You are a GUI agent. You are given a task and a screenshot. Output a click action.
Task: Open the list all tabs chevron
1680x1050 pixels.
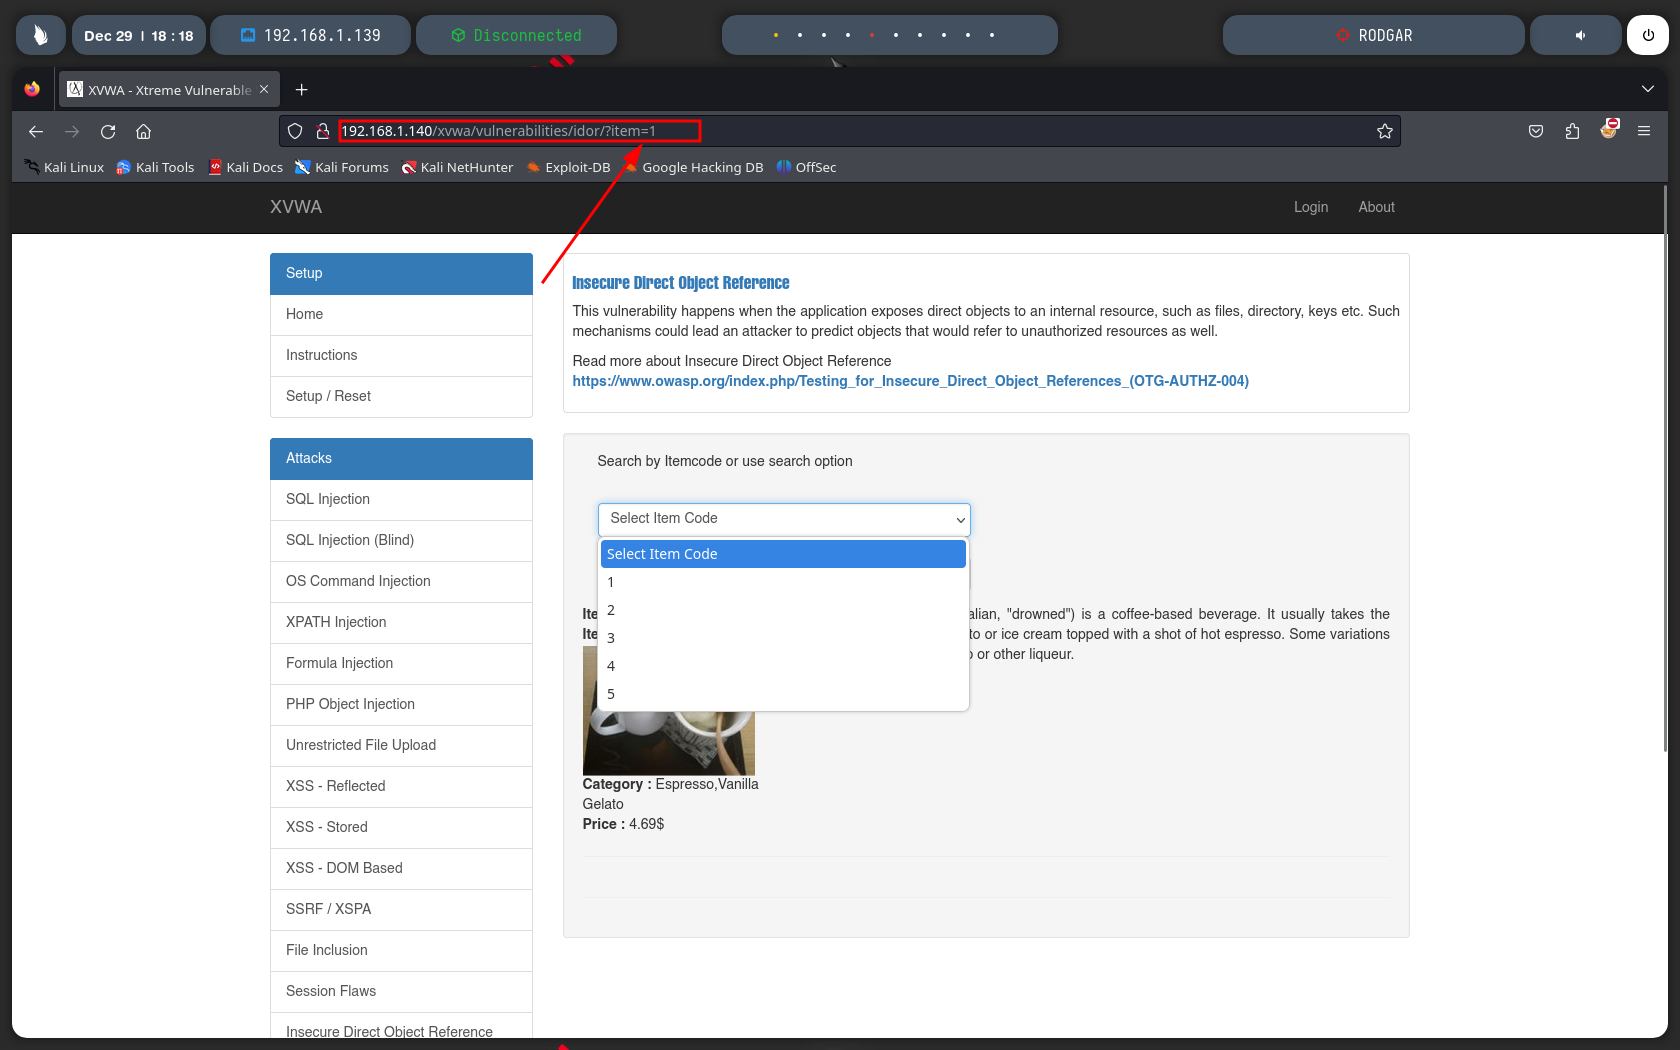click(1647, 89)
